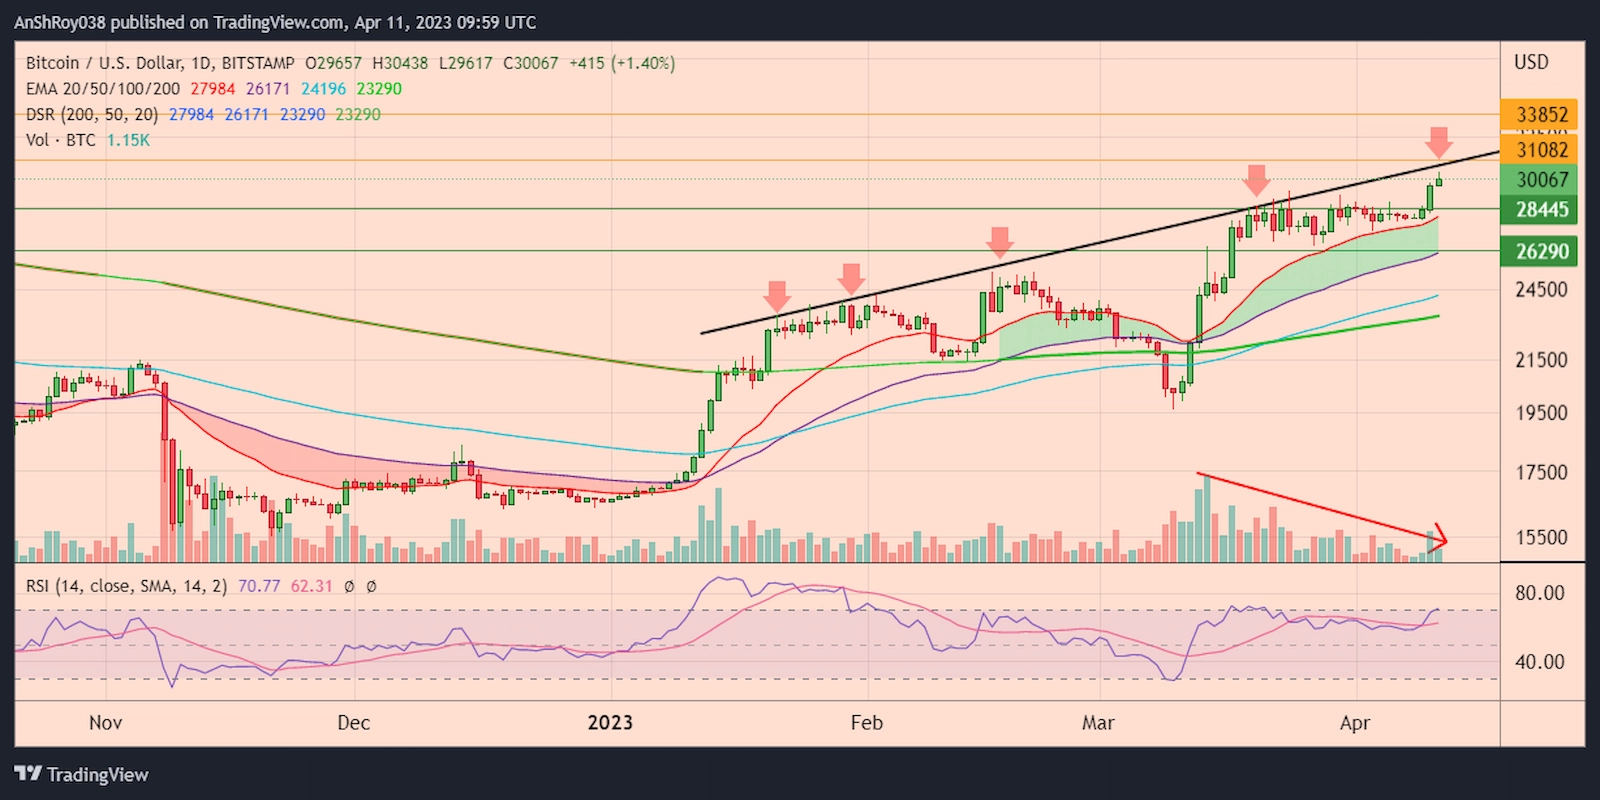Click the USD currency label on the price axis
The image size is (1600, 800).
point(1531,62)
